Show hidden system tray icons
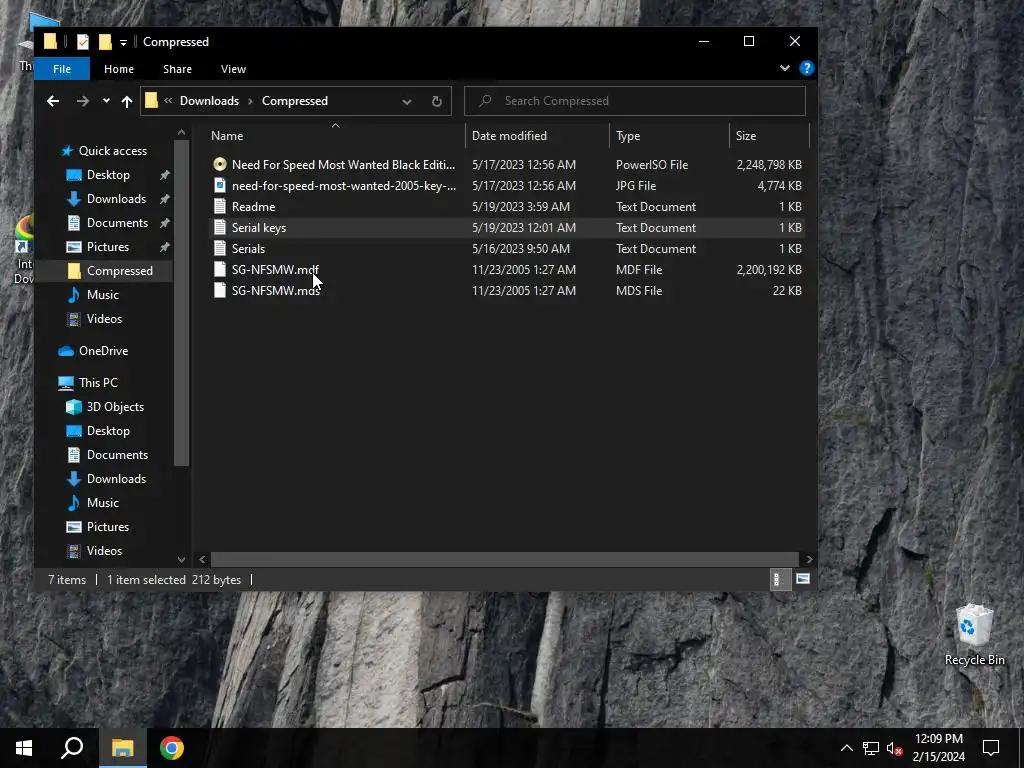This screenshot has width=1024, height=768. (846, 748)
